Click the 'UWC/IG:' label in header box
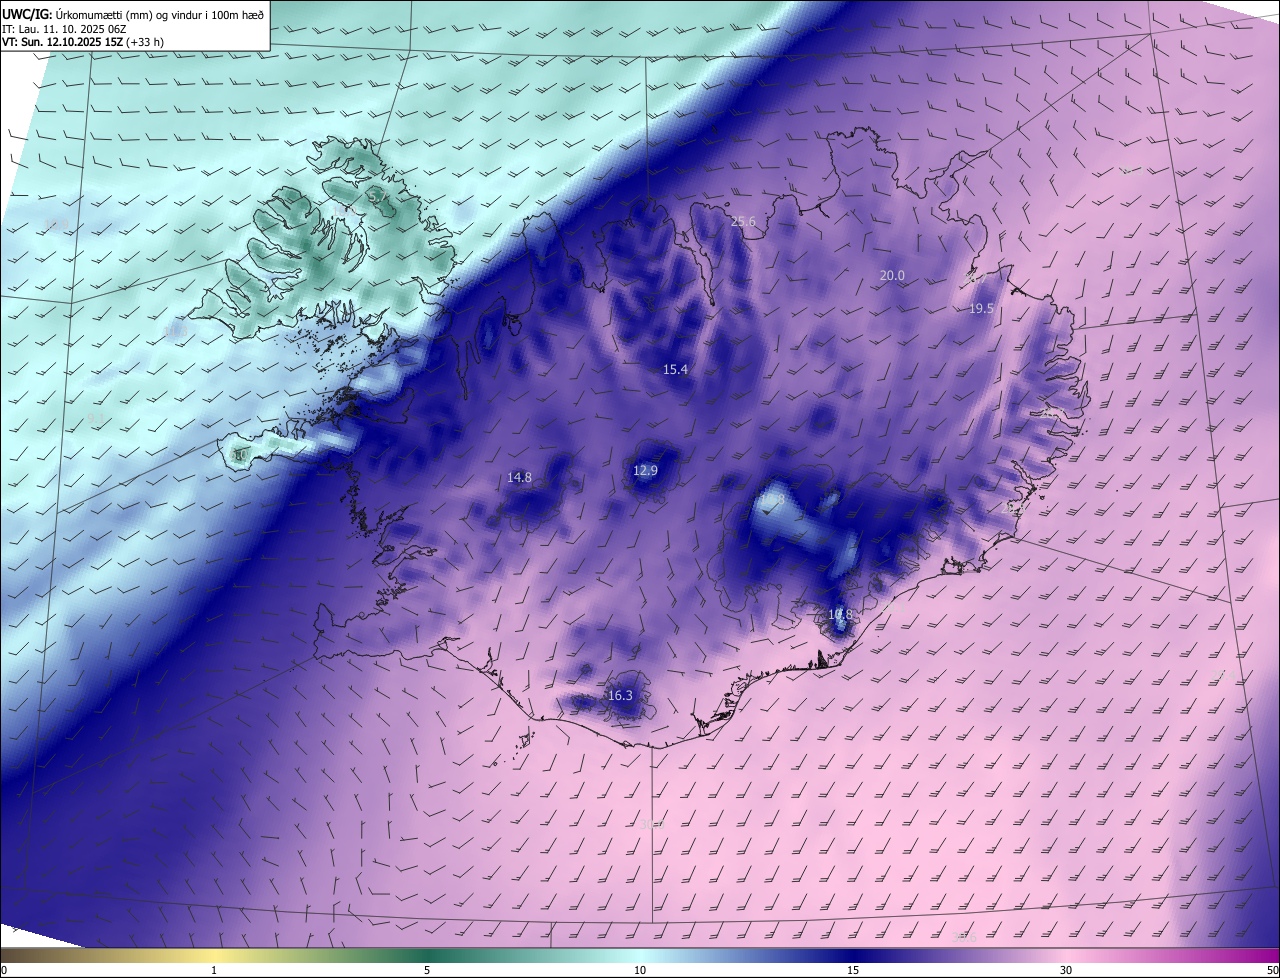Viewport: 1280px width, 978px height. [27, 14]
